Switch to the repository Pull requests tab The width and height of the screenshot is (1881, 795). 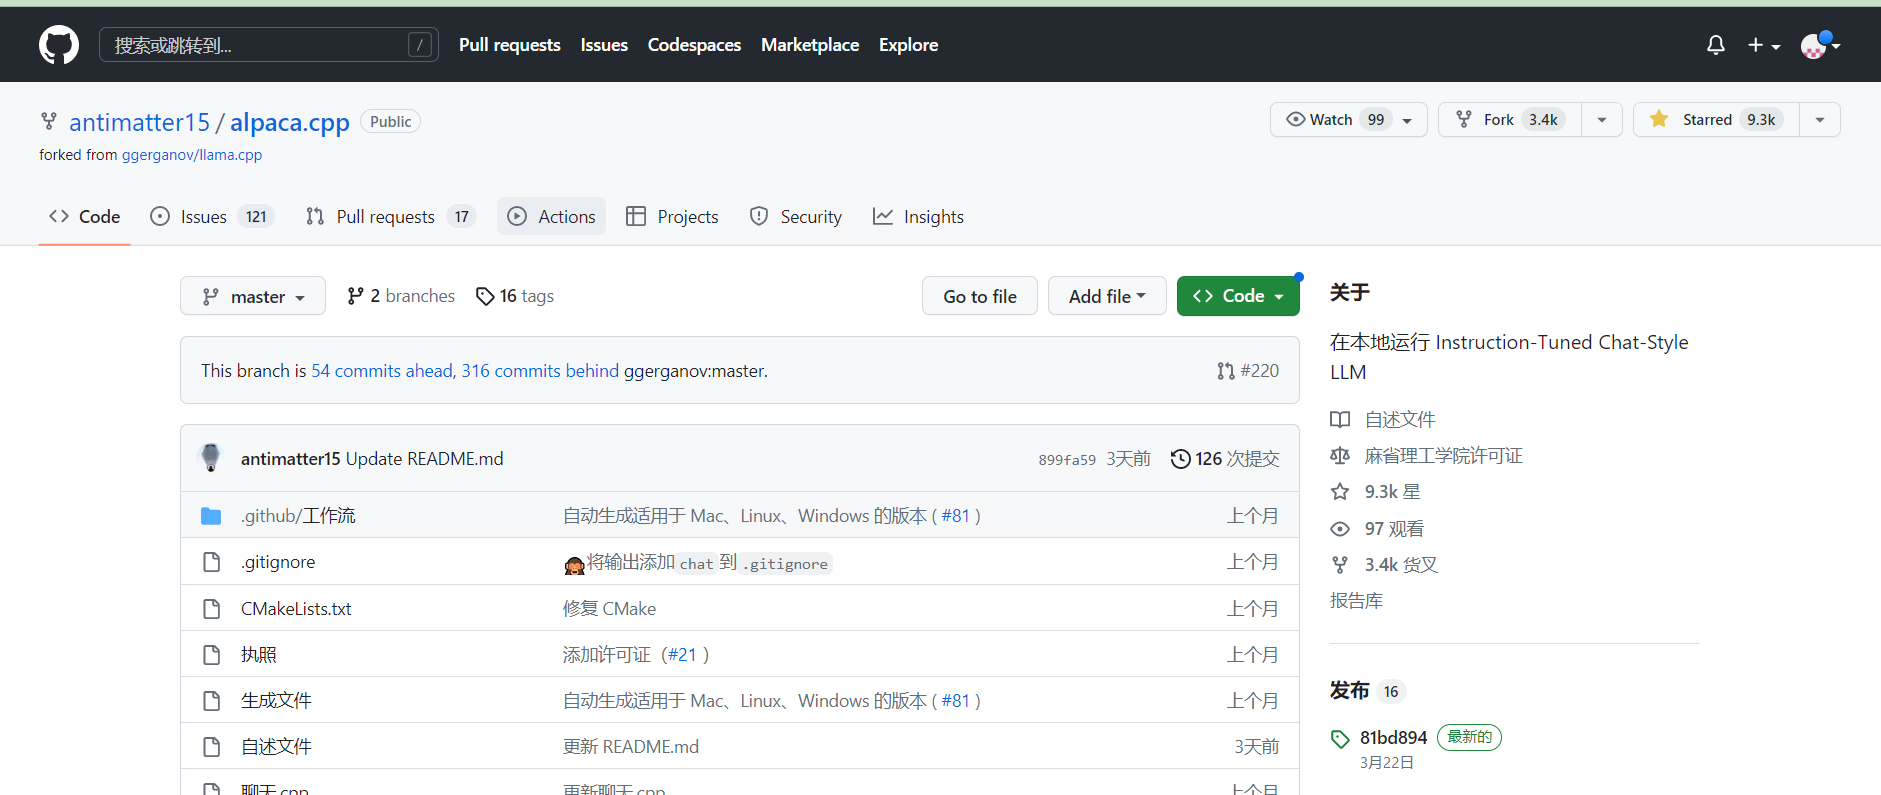[390, 217]
